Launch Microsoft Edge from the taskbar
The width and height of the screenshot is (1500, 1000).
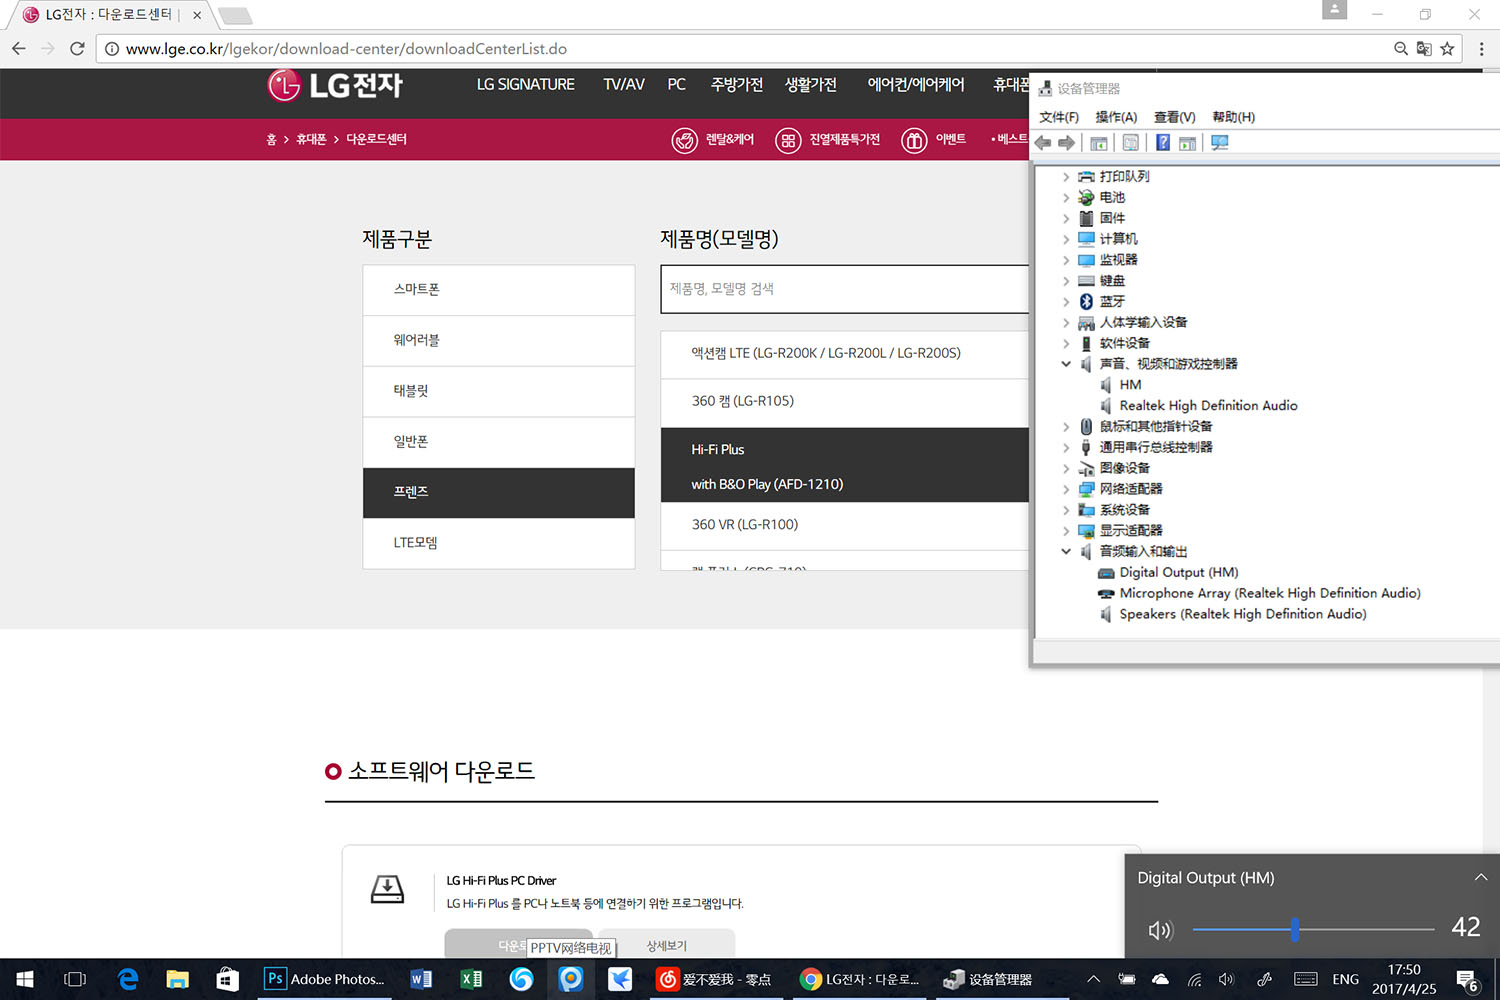pos(128,979)
